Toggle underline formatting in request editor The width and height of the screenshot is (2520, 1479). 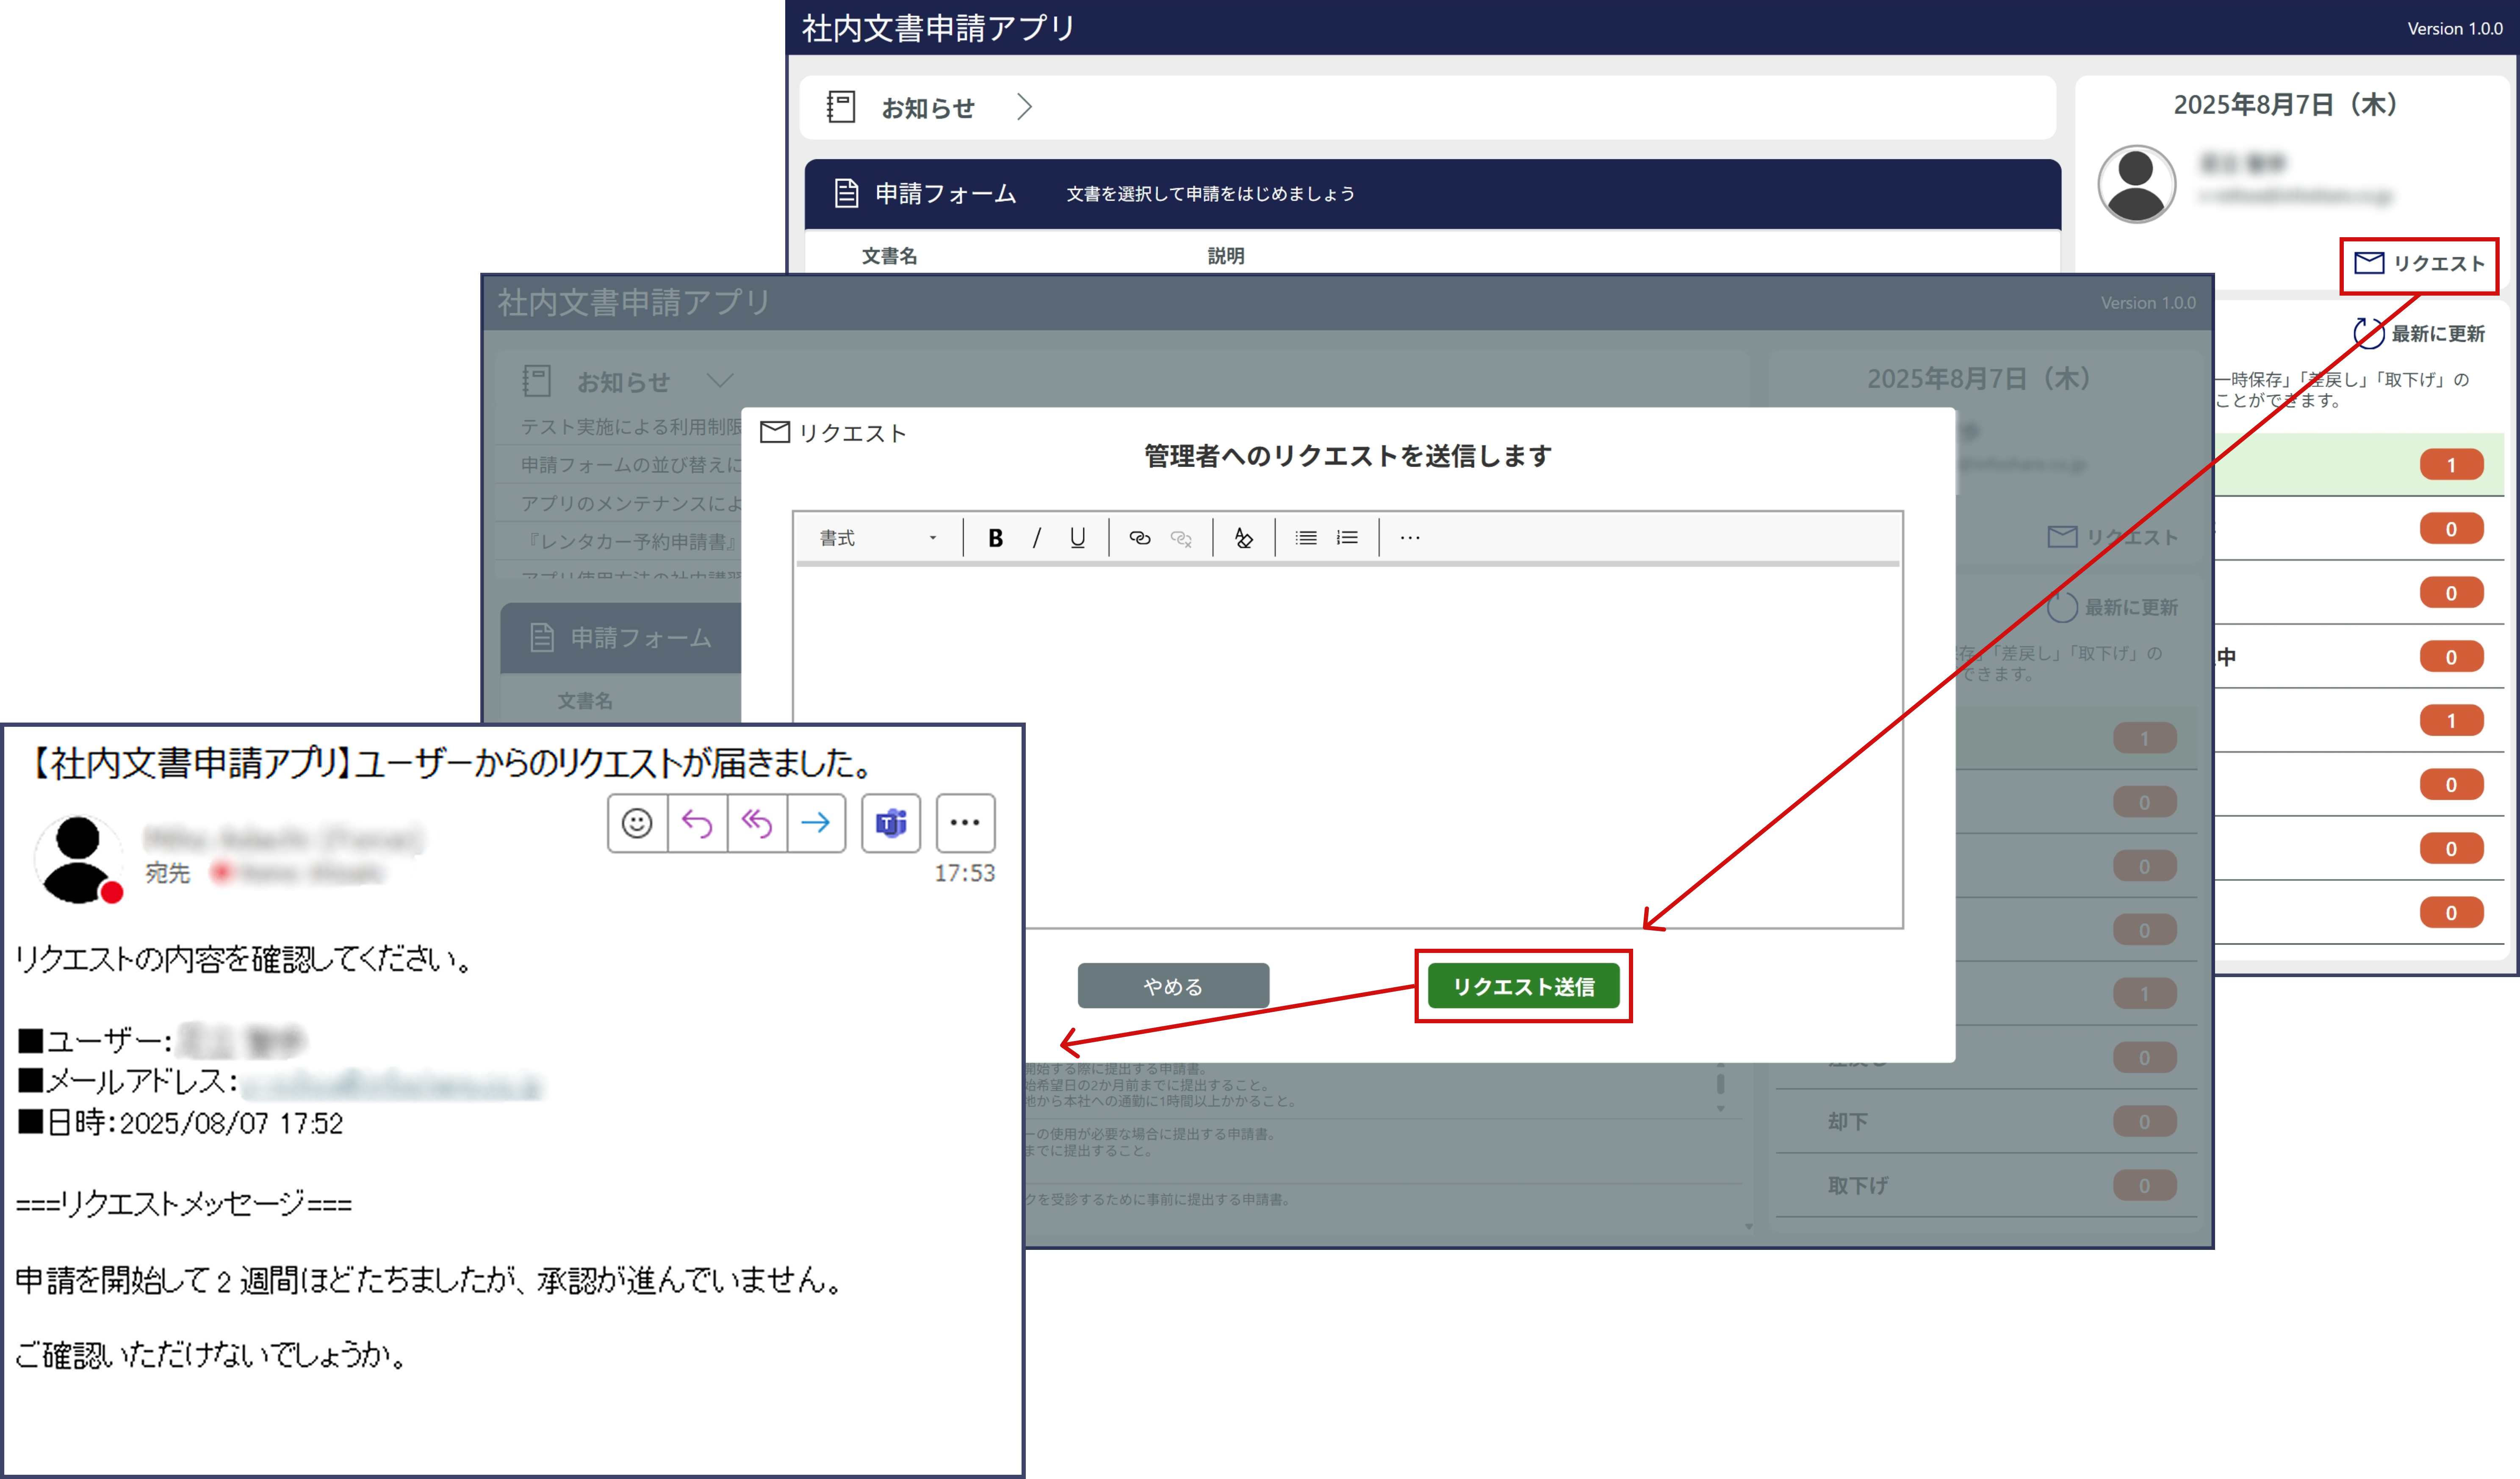1077,538
